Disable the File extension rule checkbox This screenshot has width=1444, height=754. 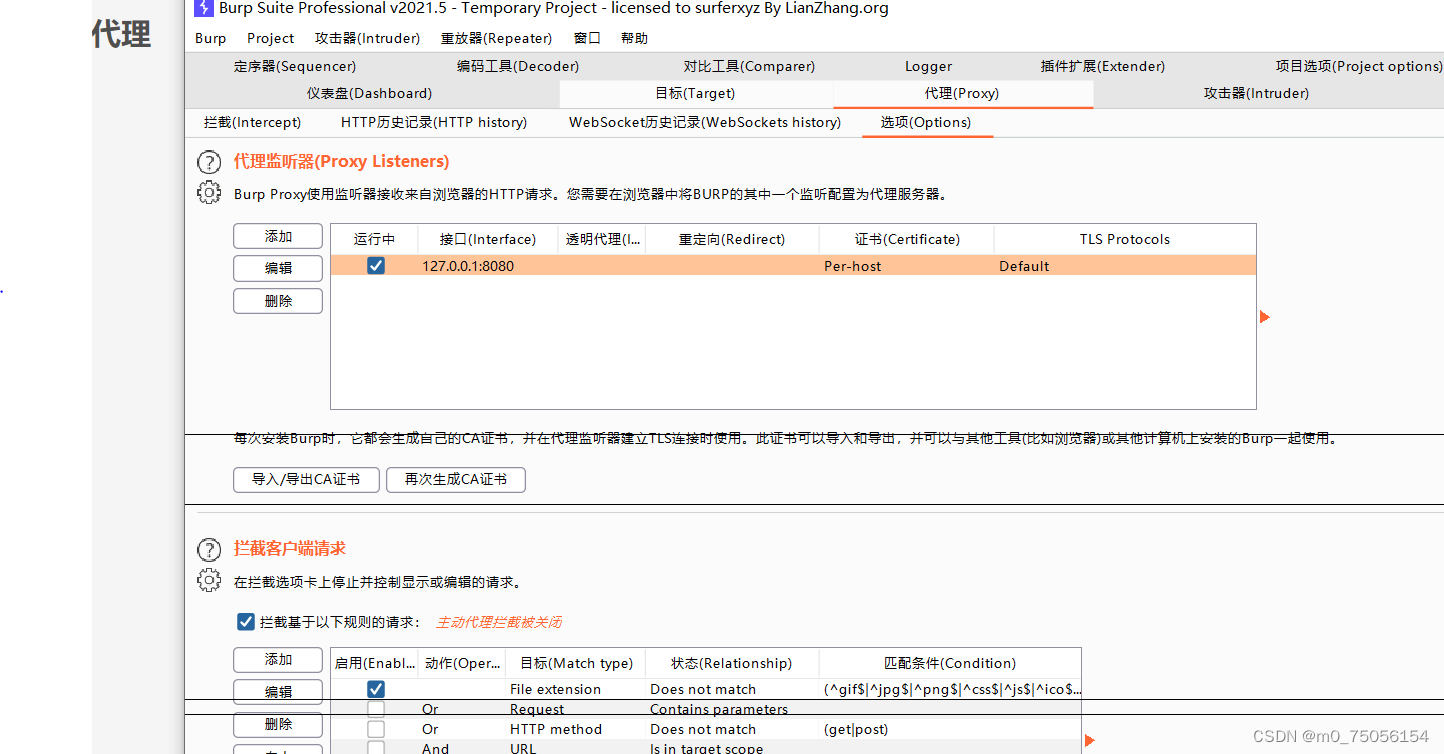376,689
